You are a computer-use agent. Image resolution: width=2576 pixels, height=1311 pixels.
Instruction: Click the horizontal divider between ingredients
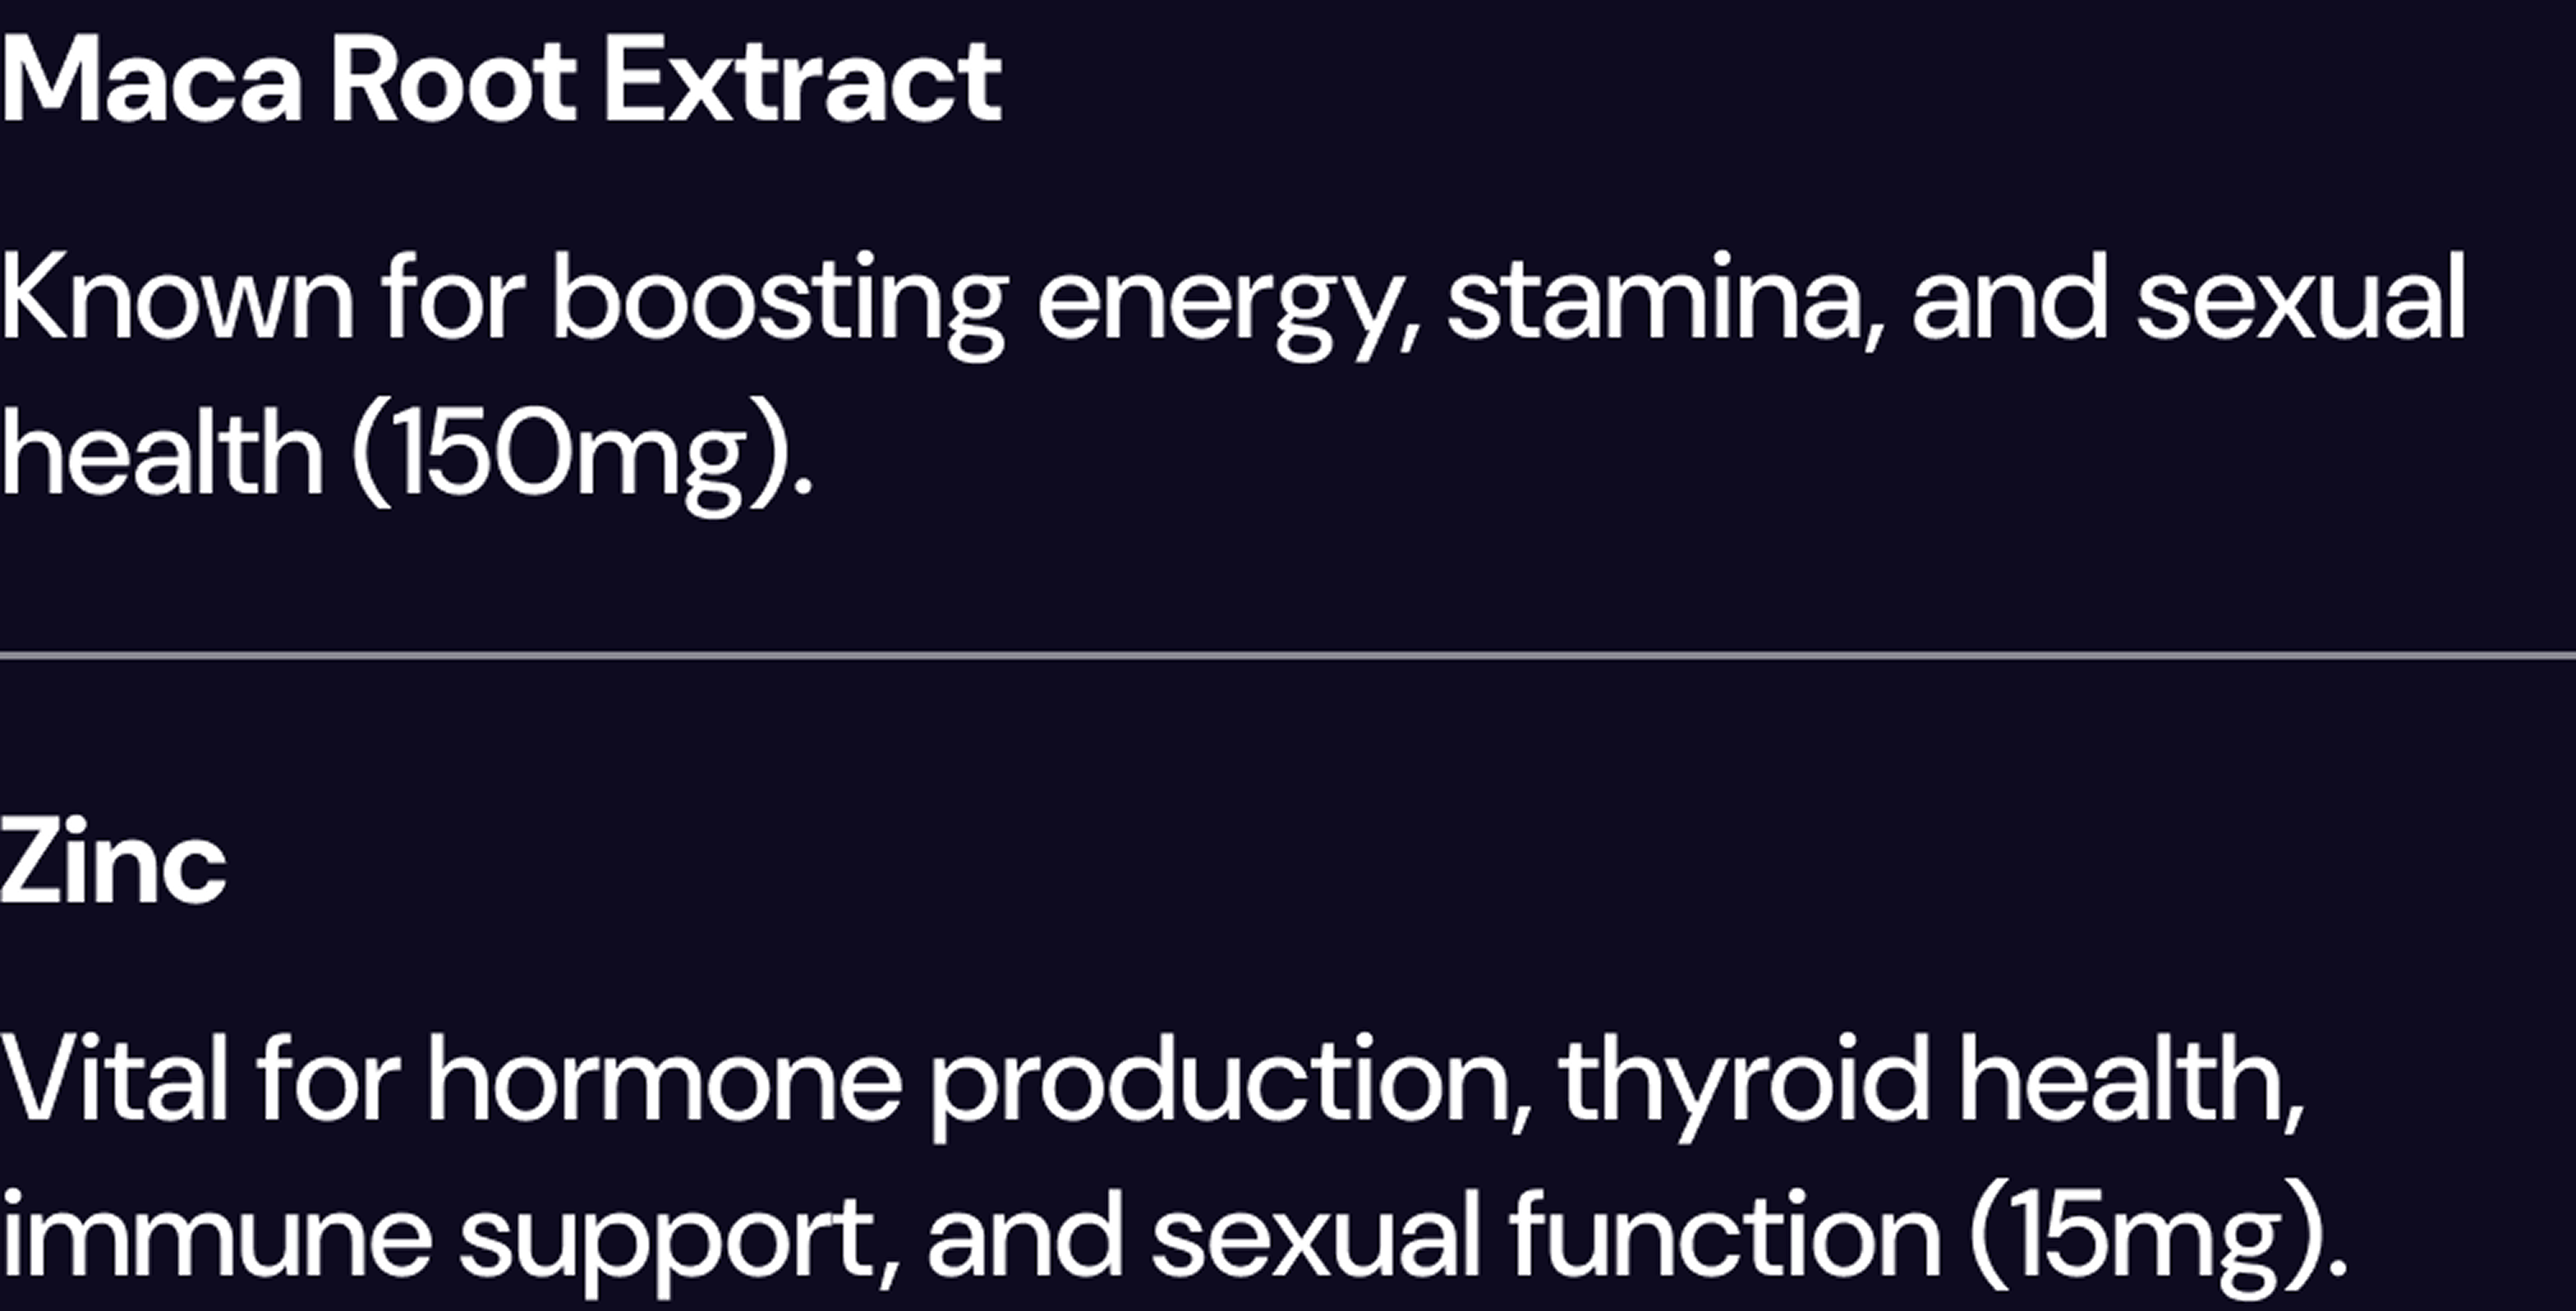(1288, 655)
